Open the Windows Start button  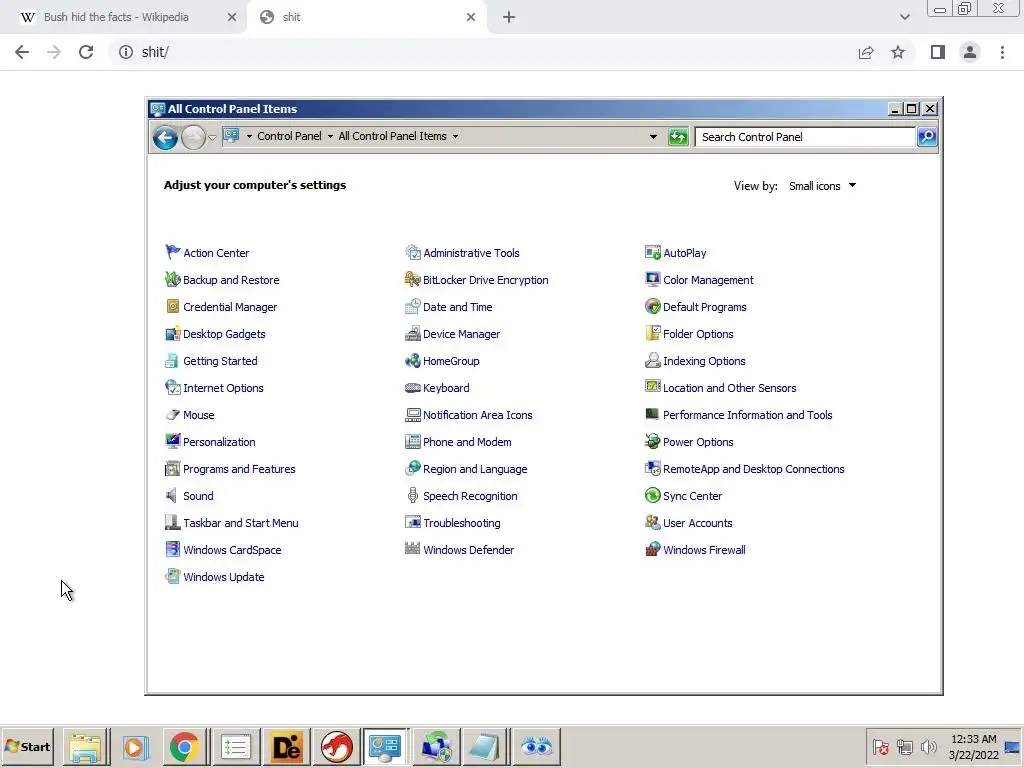(x=27, y=746)
